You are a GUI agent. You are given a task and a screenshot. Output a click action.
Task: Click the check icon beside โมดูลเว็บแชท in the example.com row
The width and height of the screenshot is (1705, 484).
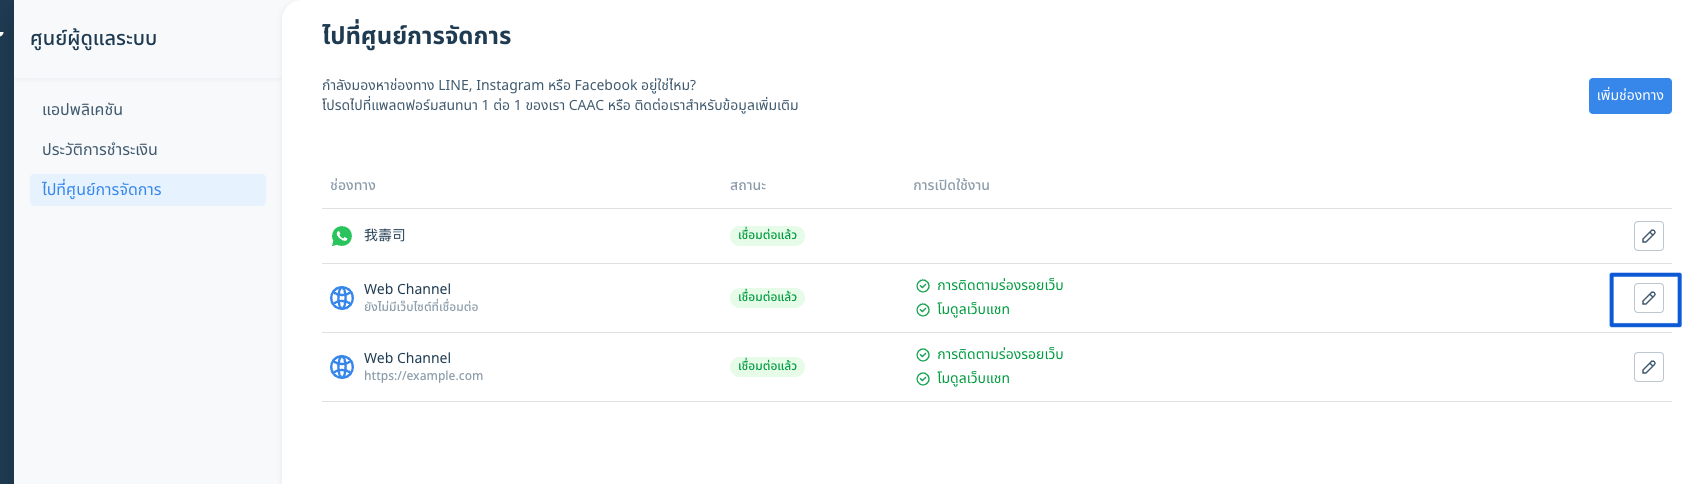[x=923, y=379]
